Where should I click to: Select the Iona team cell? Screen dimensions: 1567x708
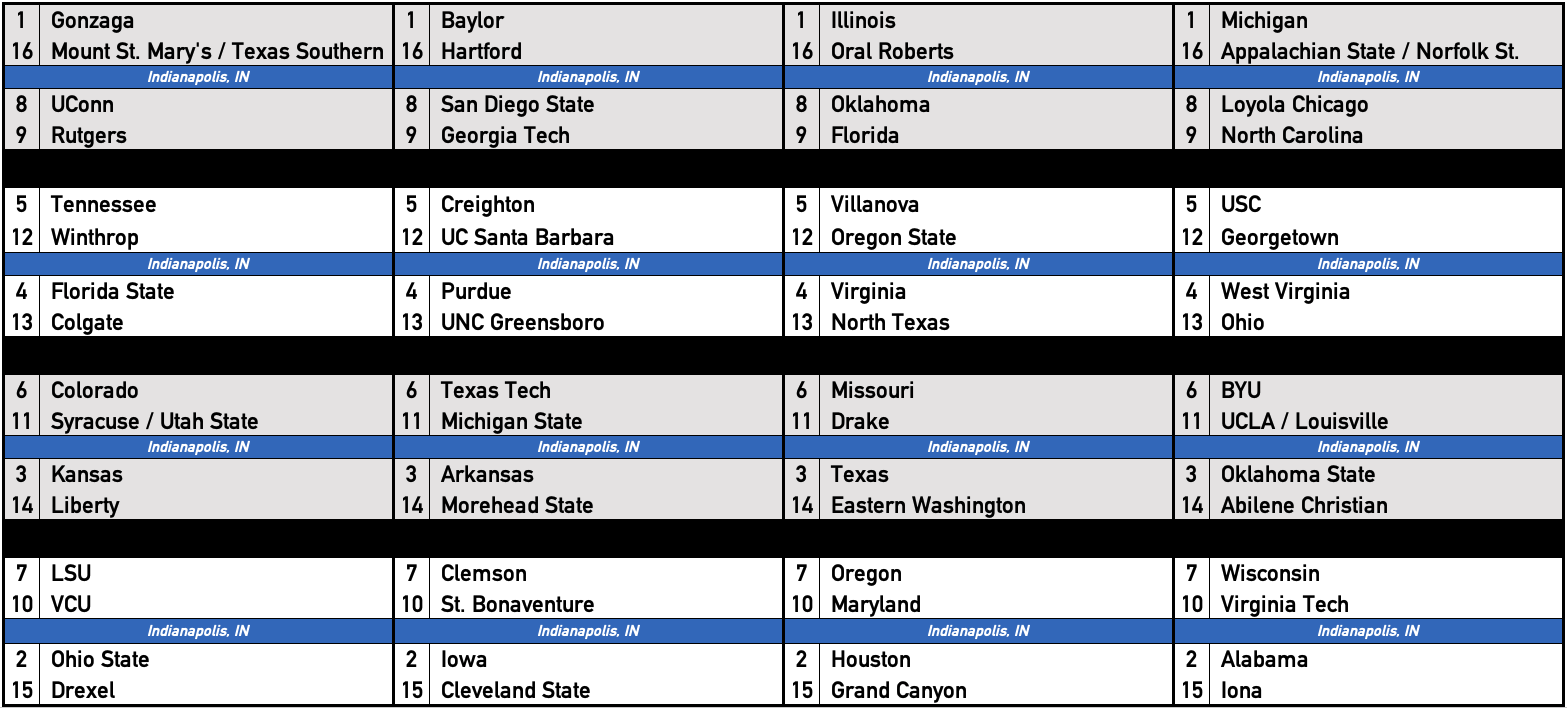(x=1241, y=691)
